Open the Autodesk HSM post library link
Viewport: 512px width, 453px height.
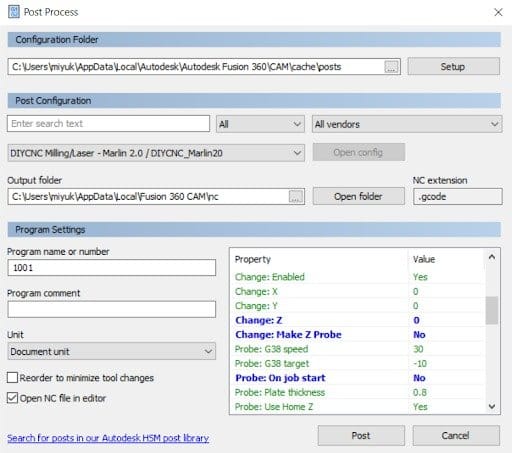[108, 438]
